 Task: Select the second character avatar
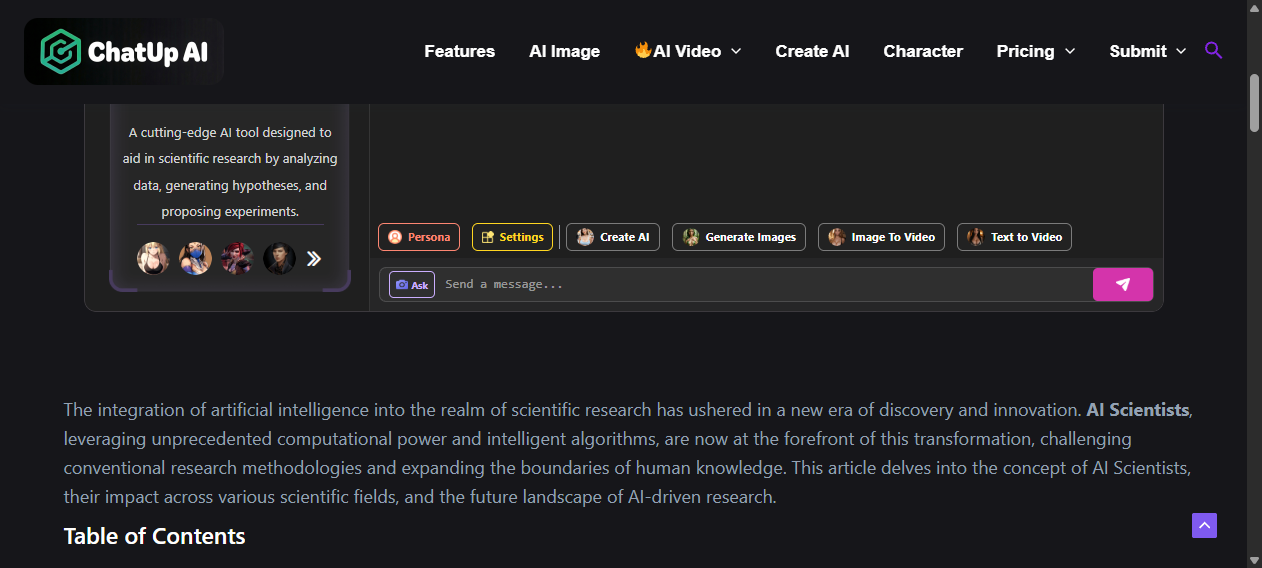click(195, 258)
